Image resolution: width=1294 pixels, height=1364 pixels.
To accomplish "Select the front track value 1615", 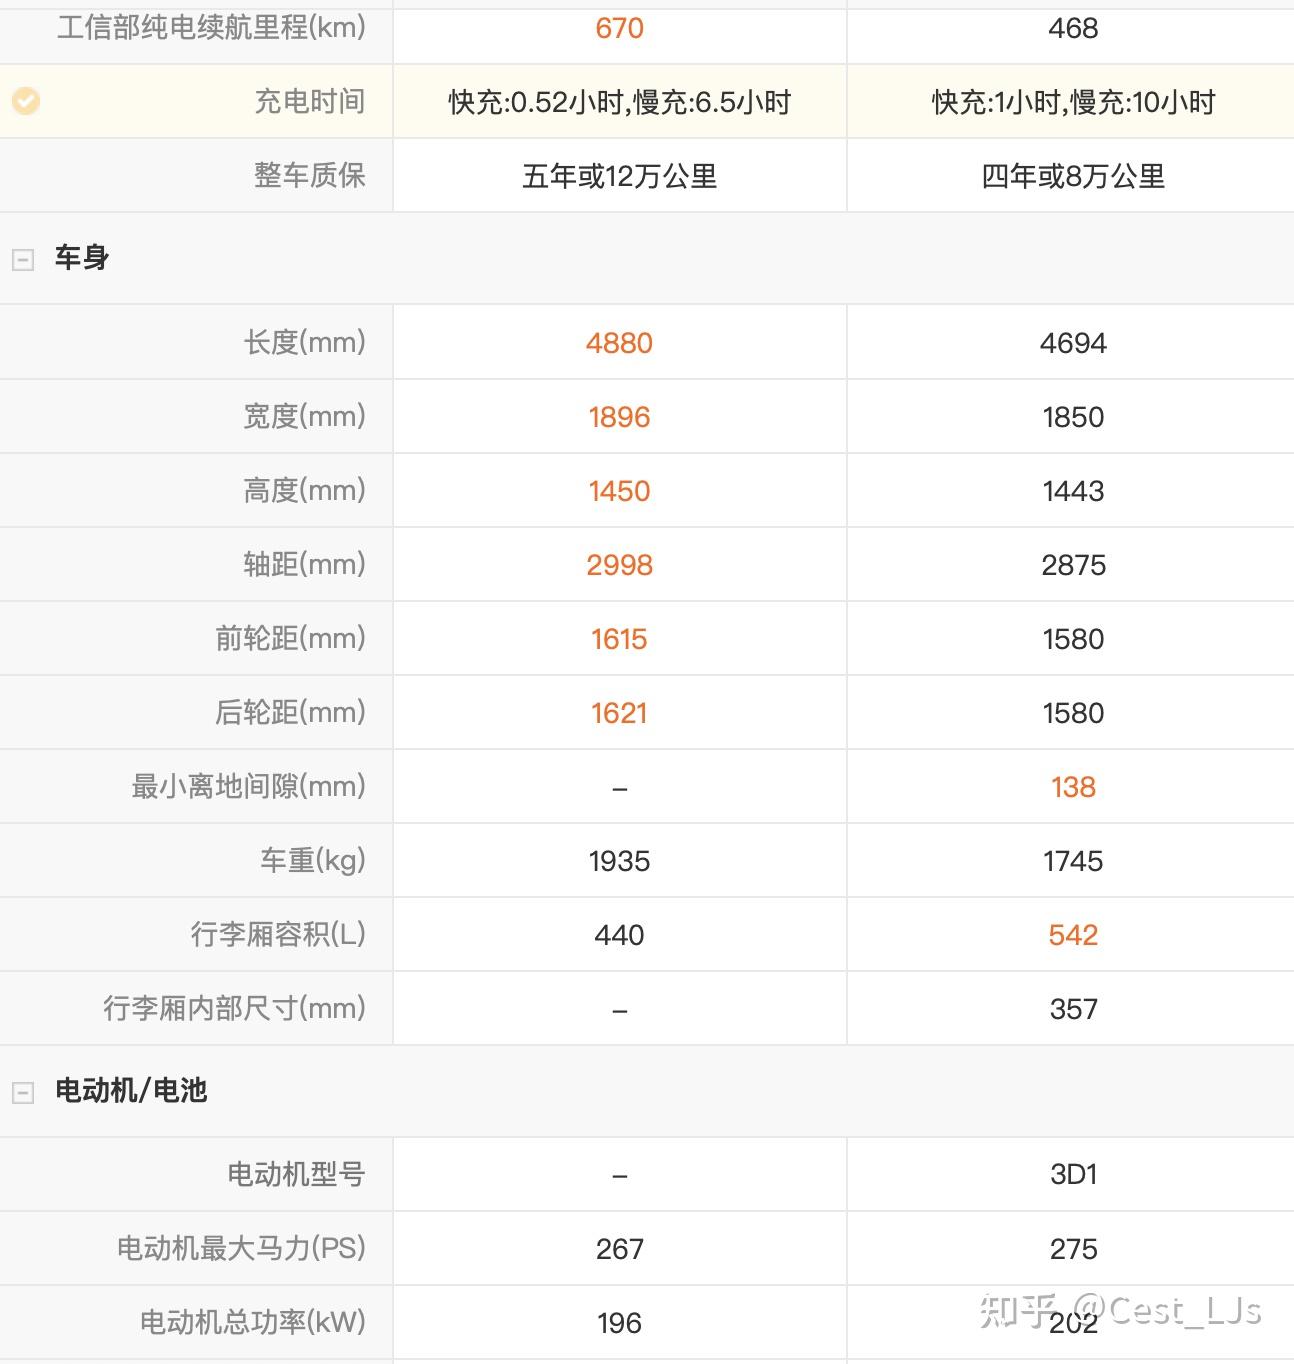I will 620,639.
